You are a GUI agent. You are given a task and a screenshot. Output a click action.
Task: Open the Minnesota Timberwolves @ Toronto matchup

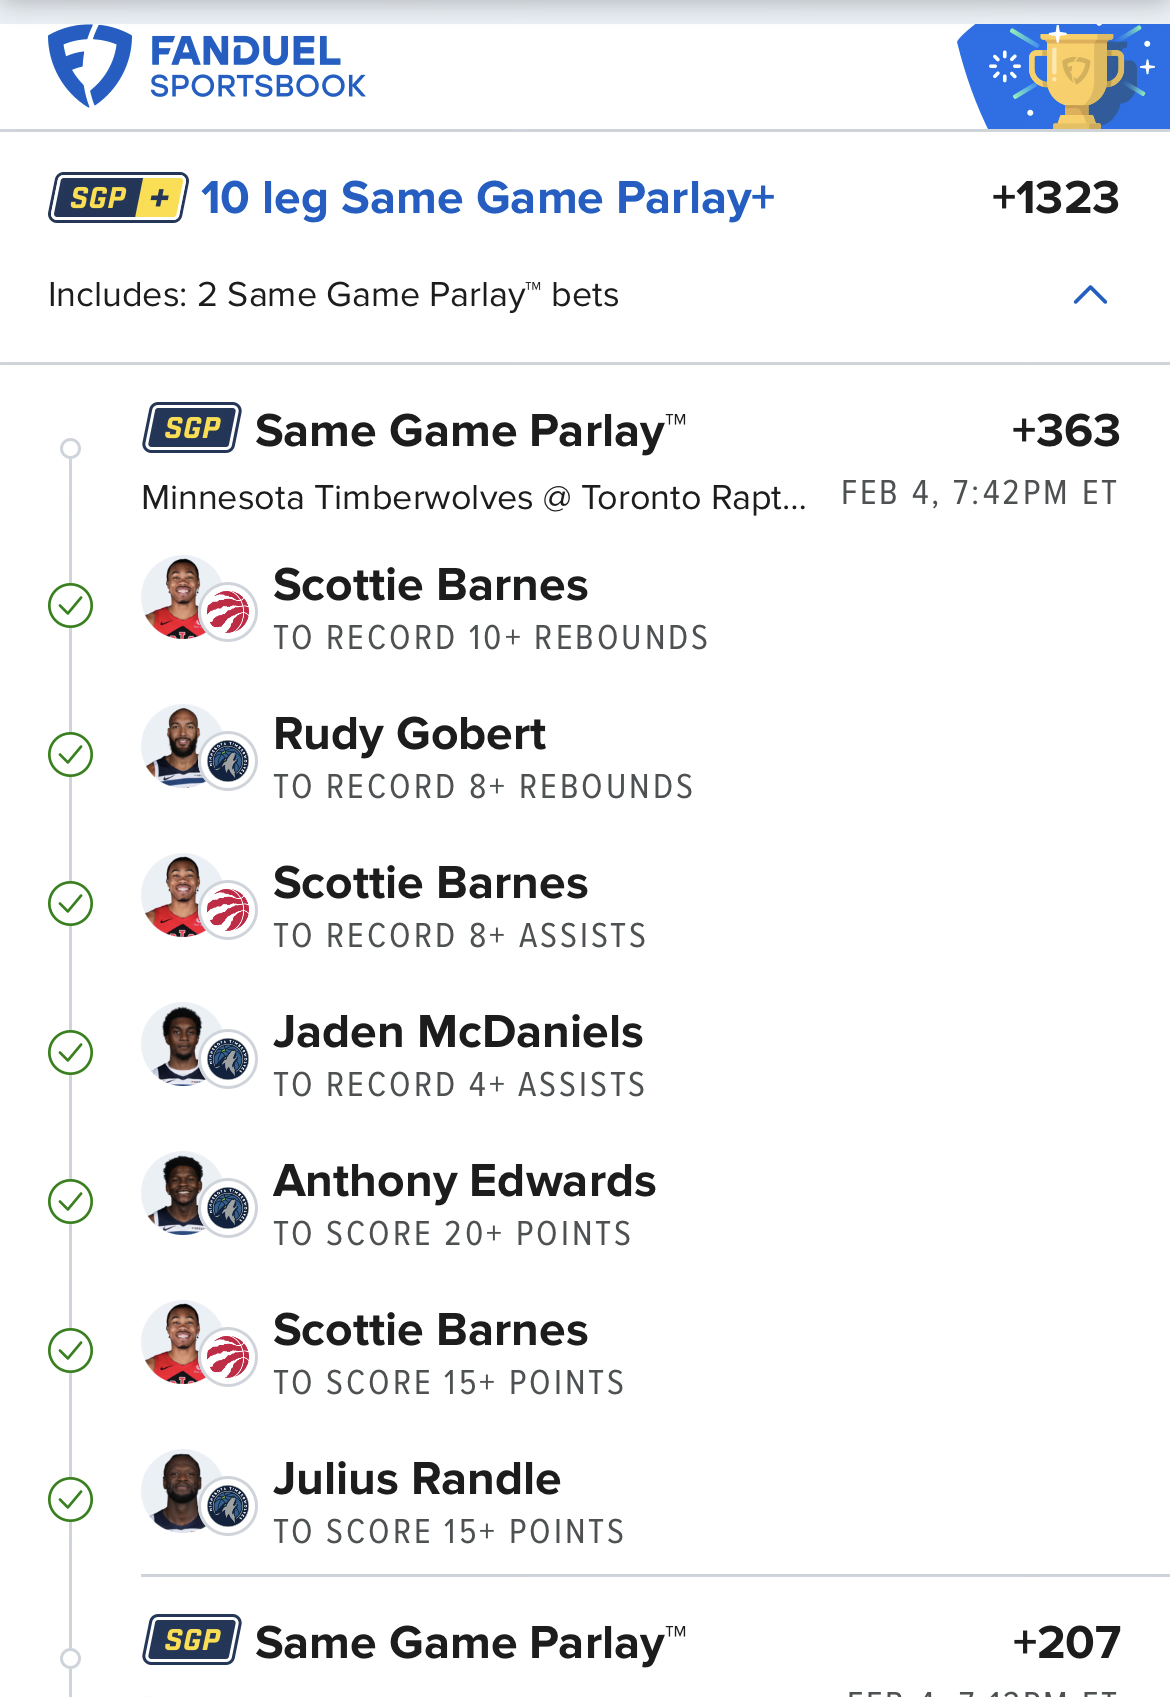pyautogui.click(x=473, y=497)
